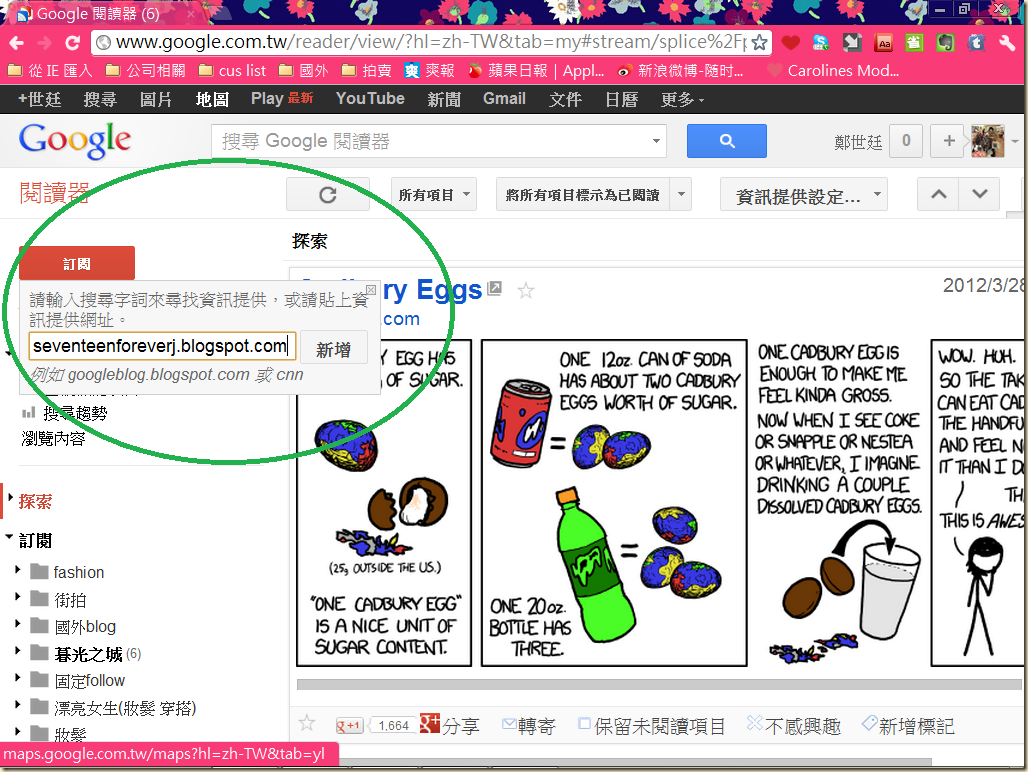The height and width of the screenshot is (772, 1028).
Task: Open the Carolines Mod bookmark
Action: (x=834, y=71)
